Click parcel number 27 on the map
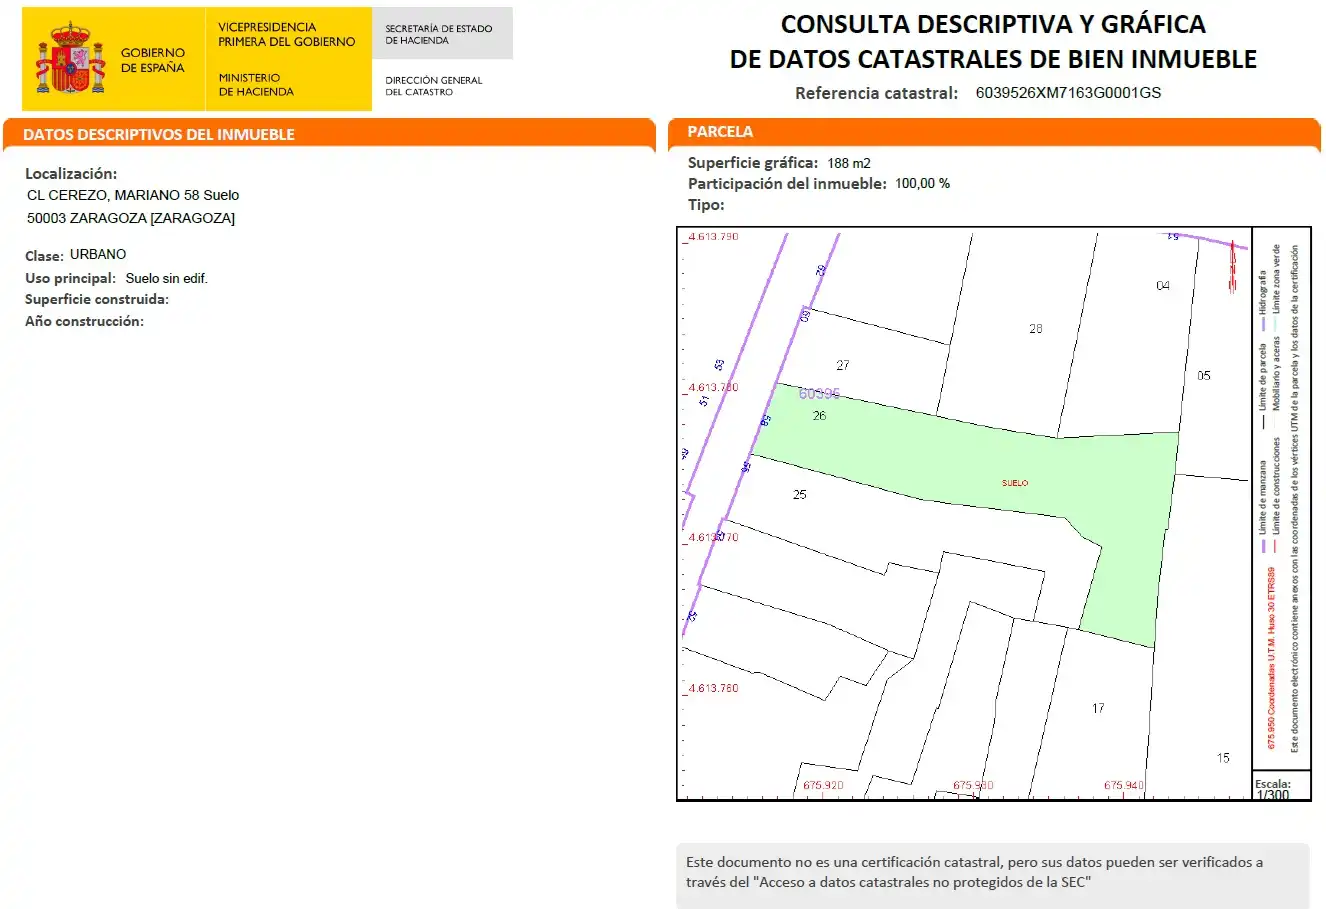The image size is (1326, 909). point(843,365)
